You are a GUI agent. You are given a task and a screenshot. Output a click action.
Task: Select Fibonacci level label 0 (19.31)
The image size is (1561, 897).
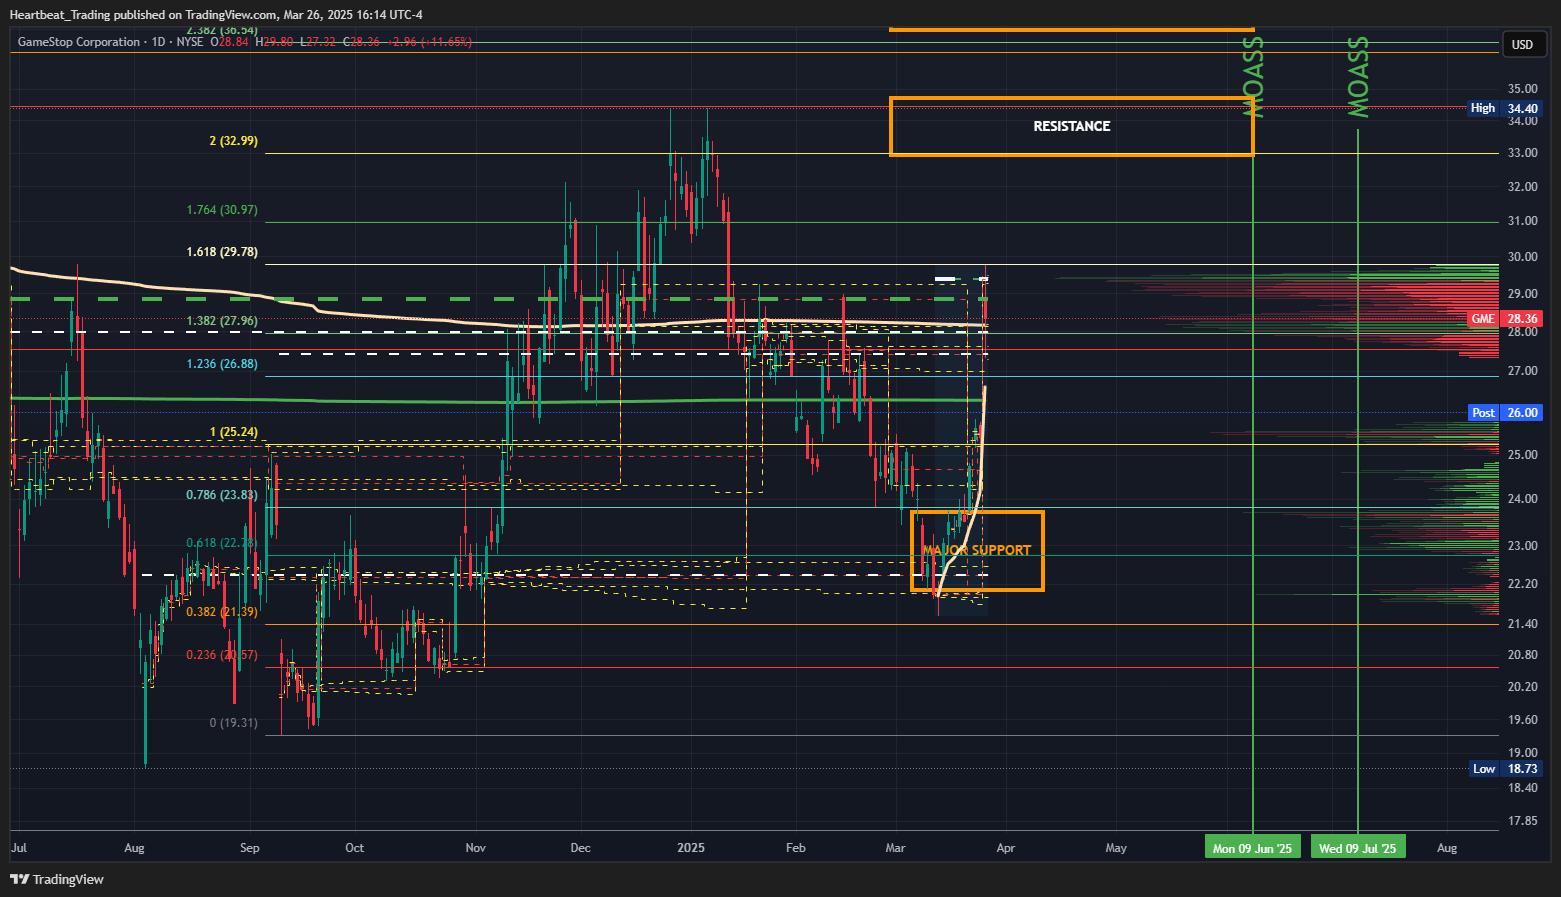[x=233, y=722]
